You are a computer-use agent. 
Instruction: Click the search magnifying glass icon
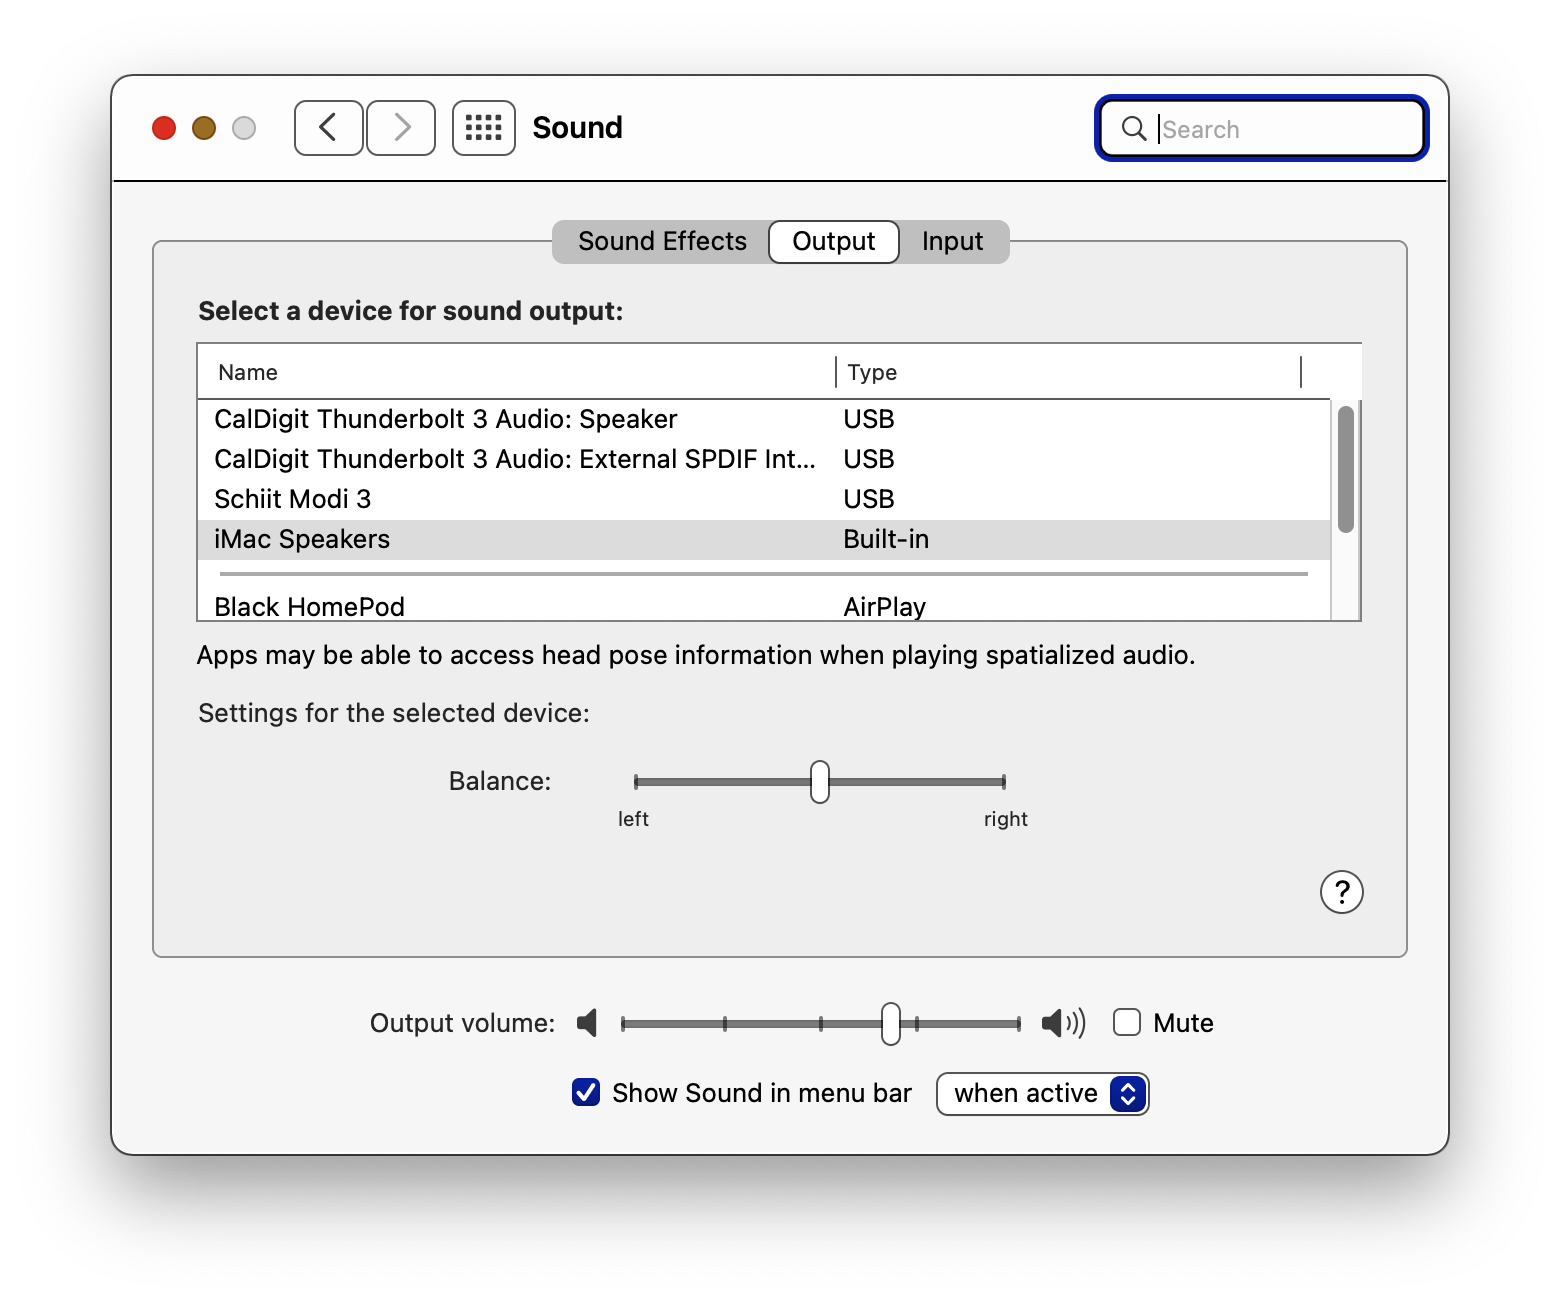[1133, 129]
